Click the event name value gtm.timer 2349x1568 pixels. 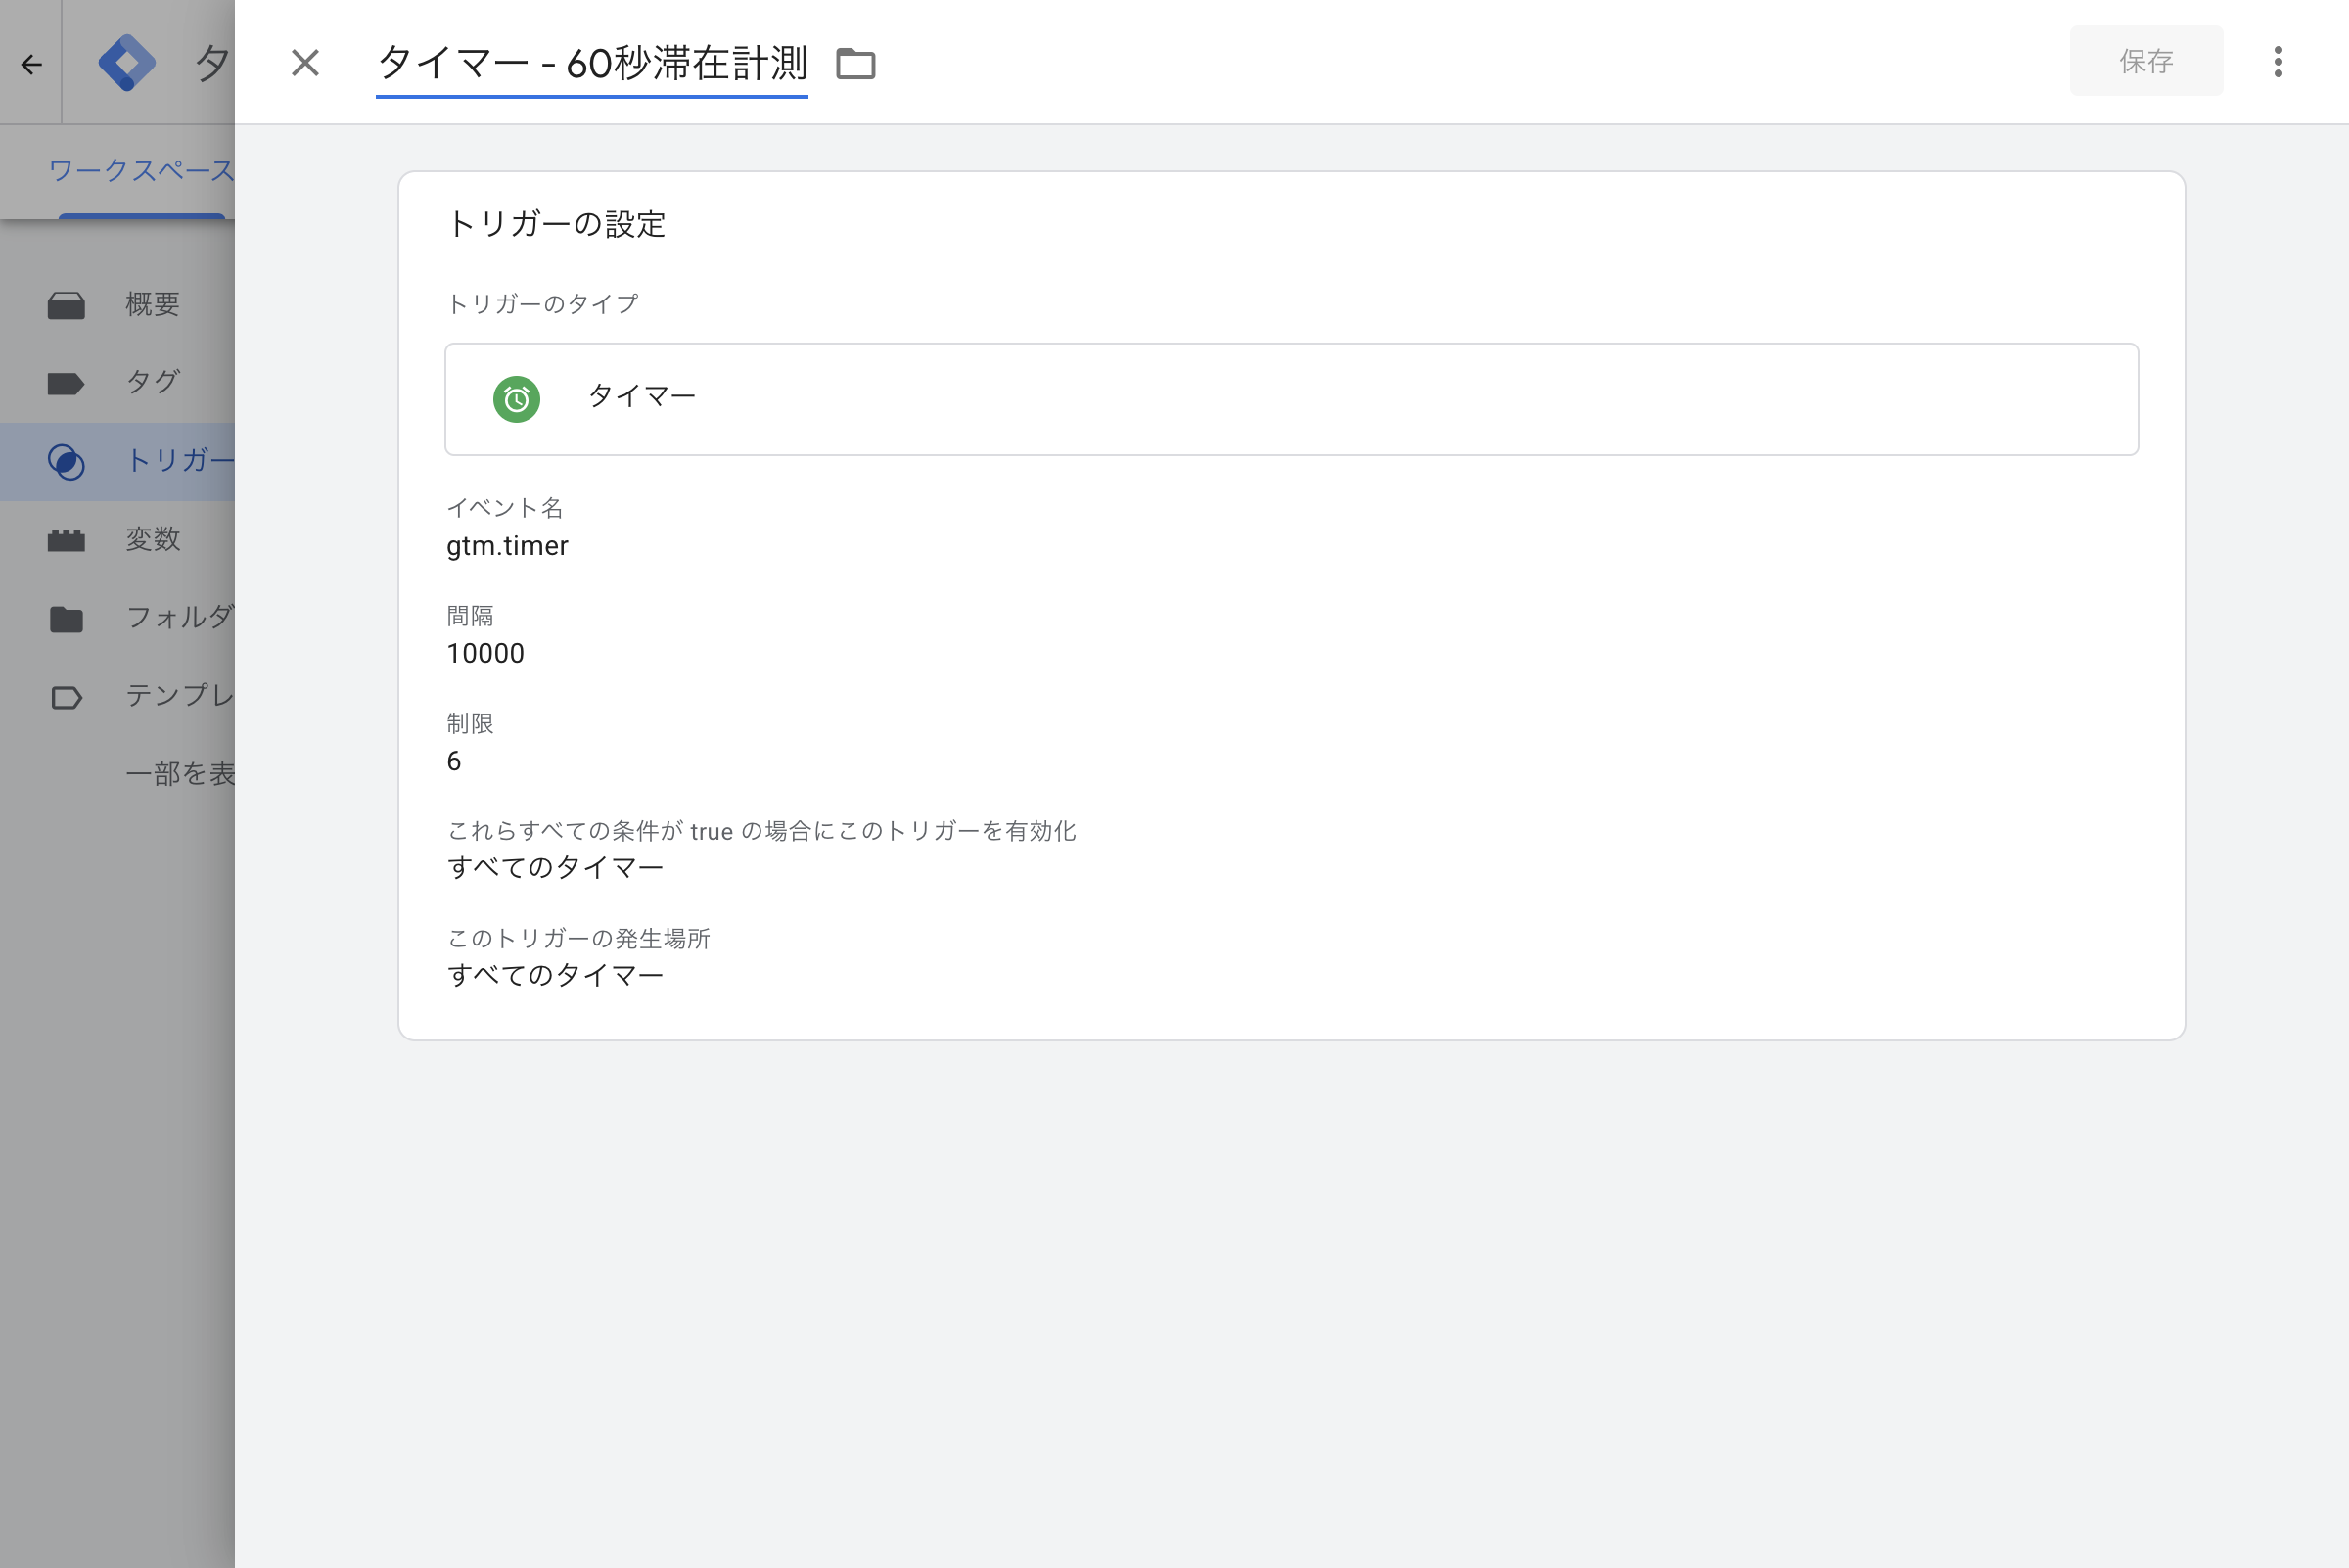(x=507, y=546)
